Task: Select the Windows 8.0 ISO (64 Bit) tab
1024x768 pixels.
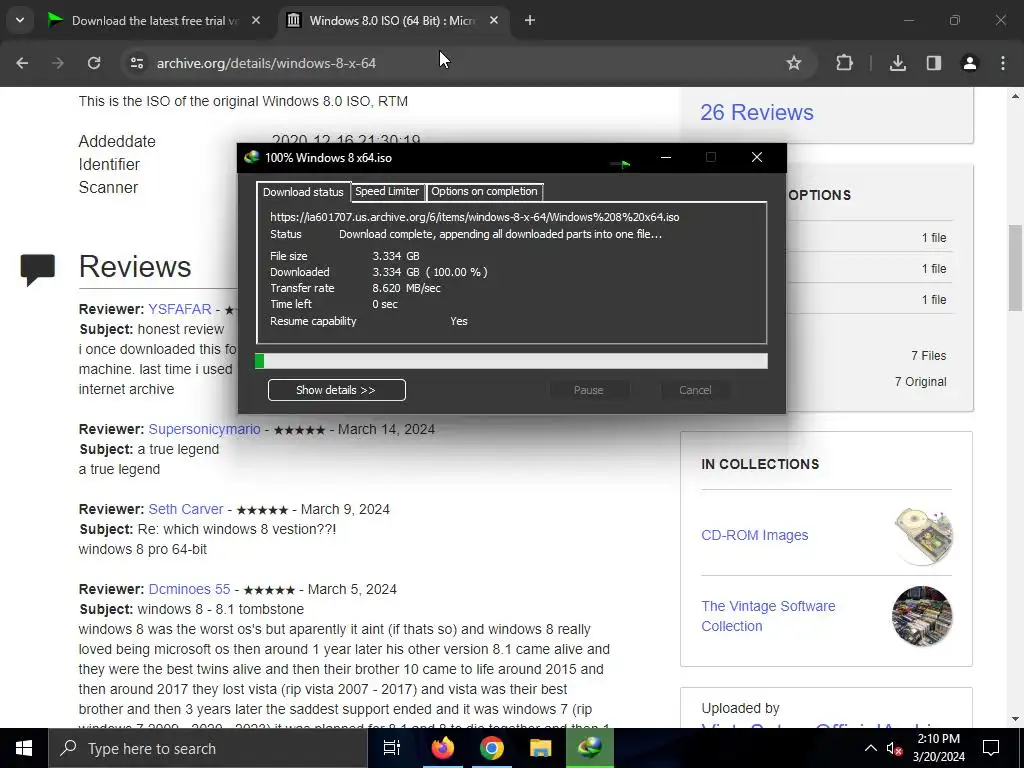Action: click(392, 21)
